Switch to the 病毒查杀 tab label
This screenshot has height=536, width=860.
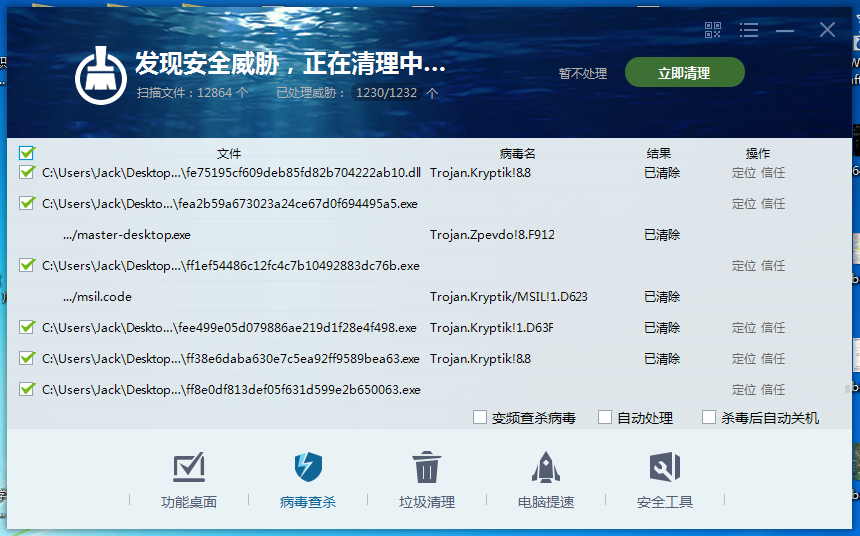308,502
